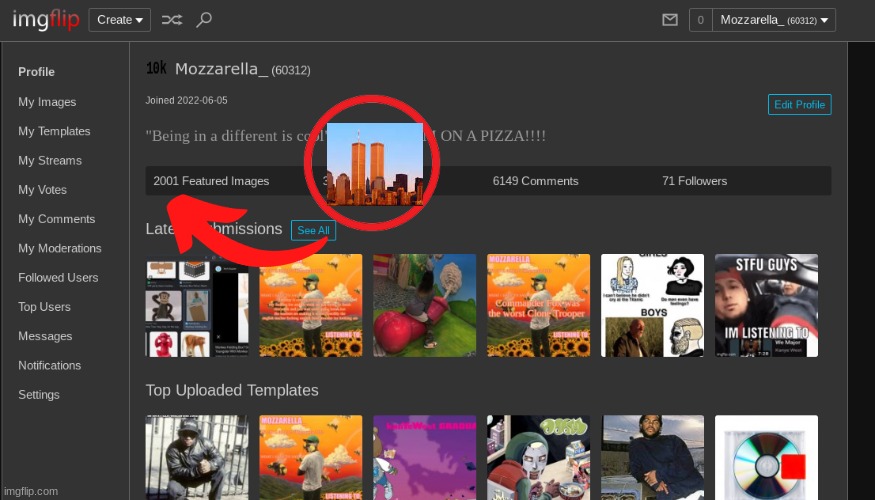Click the shuffle random meme icon
The image size is (875, 500).
[x=172, y=20]
